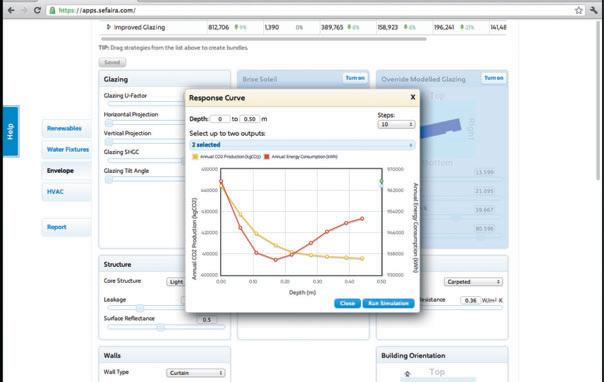Bookmark page using the star icon

pos(579,10)
